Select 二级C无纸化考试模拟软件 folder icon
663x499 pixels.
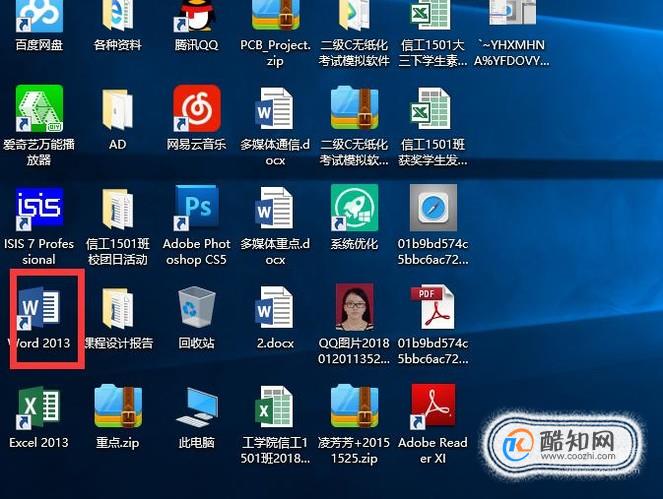[x=354, y=16]
